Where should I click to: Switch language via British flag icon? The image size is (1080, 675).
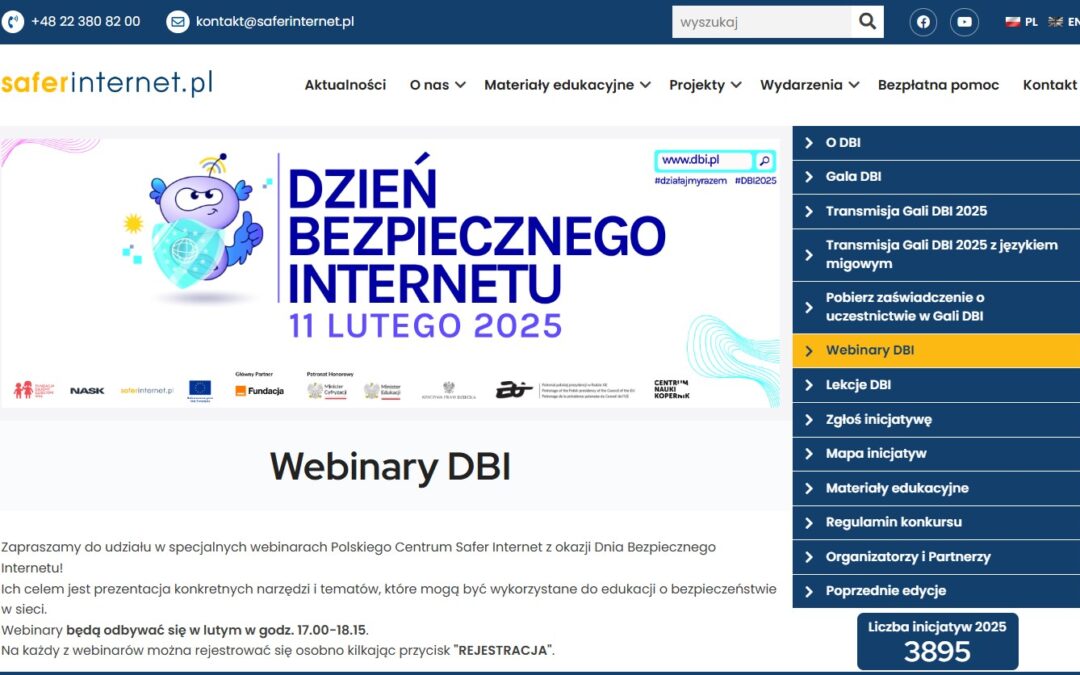point(1055,22)
